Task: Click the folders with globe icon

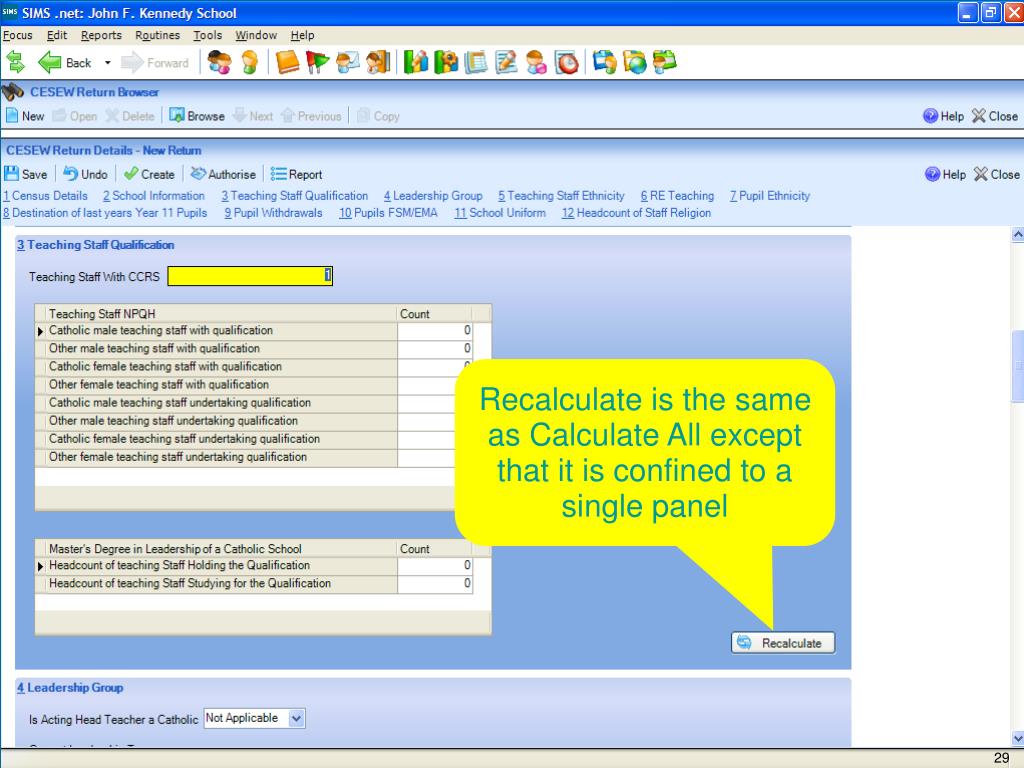Action: coord(635,63)
